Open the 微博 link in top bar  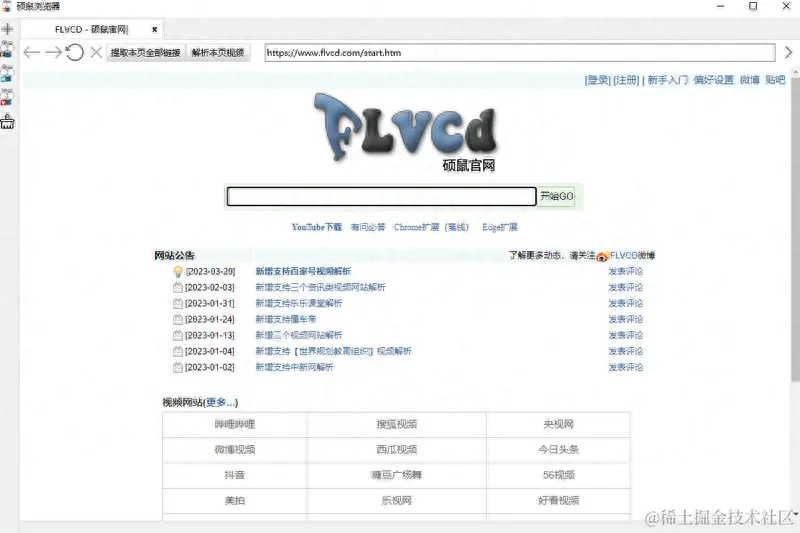[749, 80]
